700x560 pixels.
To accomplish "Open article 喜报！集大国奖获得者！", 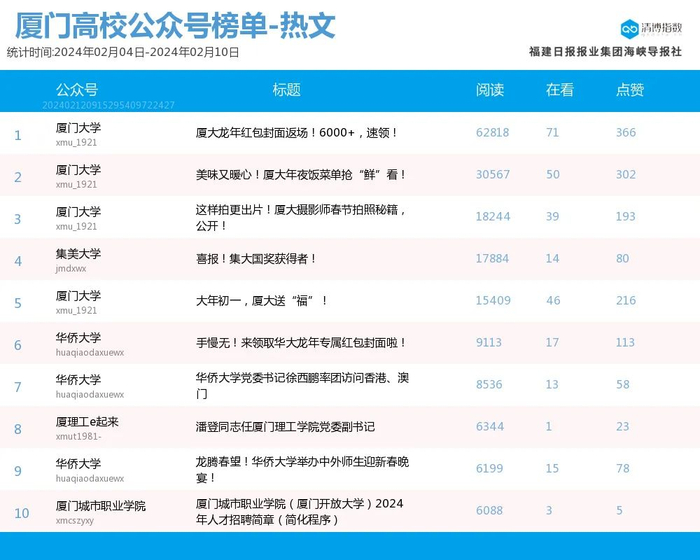I will click(x=256, y=259).
